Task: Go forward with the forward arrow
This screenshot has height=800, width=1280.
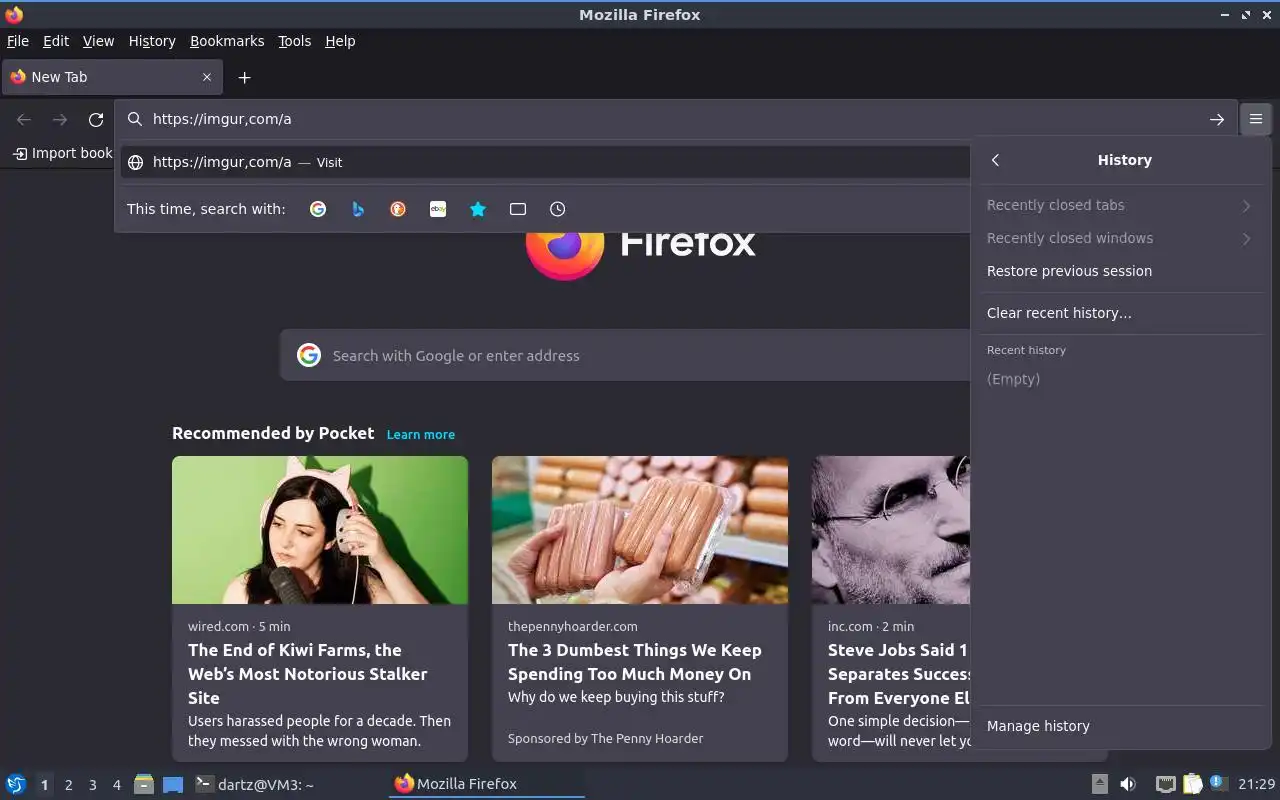Action: (60, 119)
